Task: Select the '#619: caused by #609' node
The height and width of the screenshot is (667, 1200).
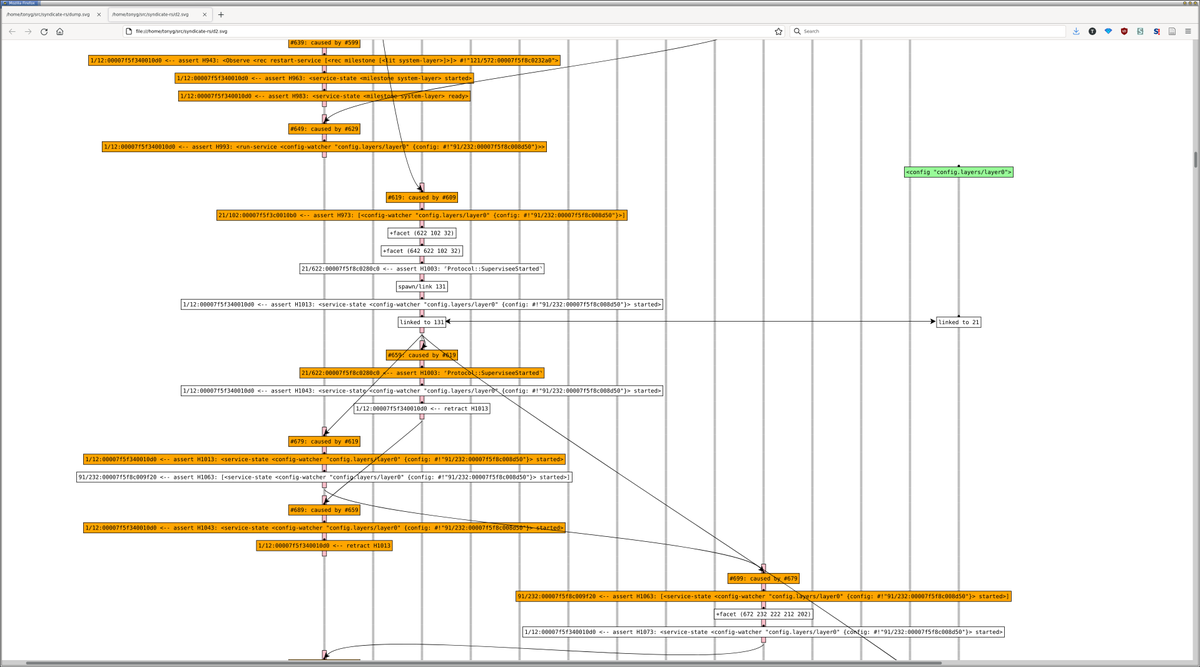Action: point(422,198)
